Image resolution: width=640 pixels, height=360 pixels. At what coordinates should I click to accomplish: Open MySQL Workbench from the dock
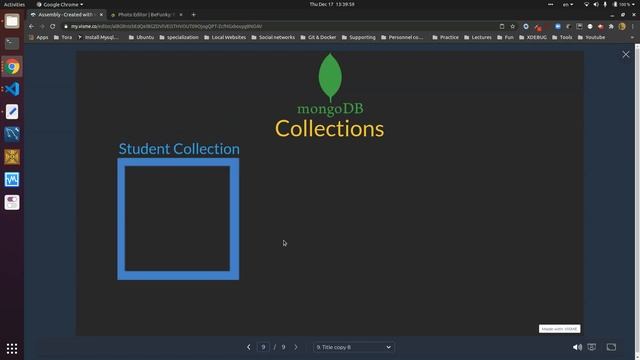point(12,134)
